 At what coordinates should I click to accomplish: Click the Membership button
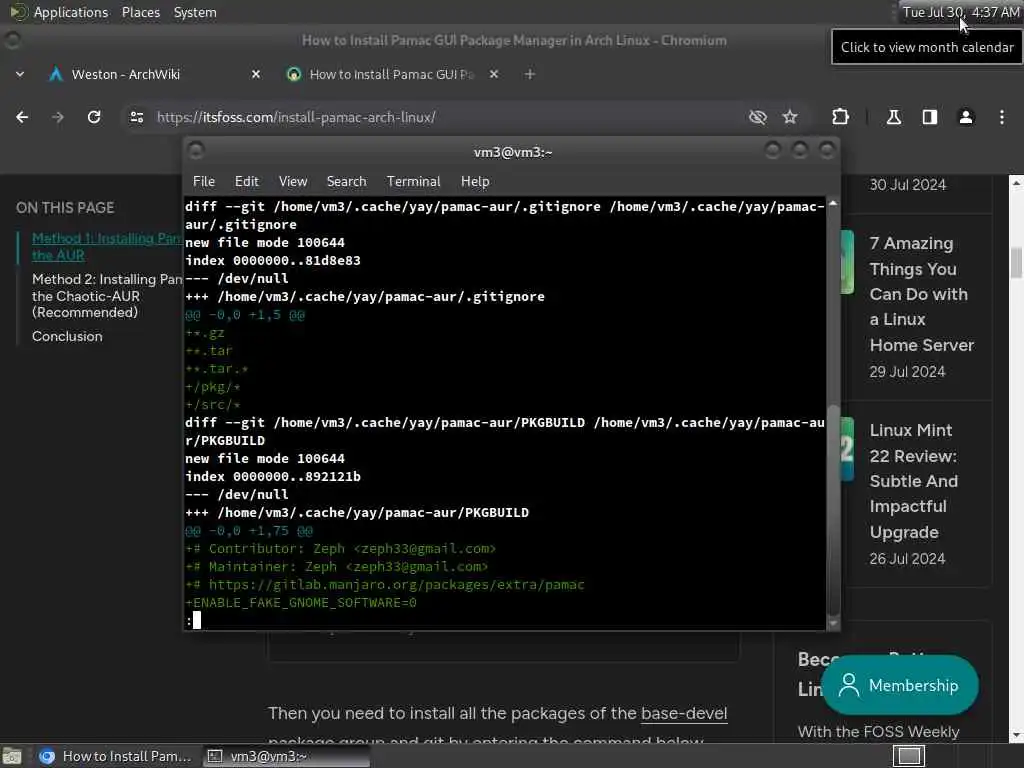pos(900,685)
